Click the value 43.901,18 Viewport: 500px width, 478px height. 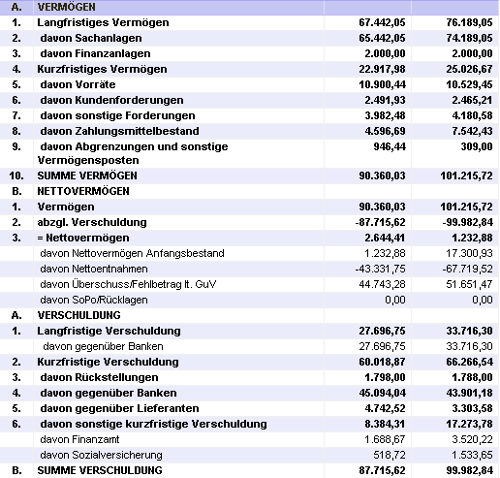(x=469, y=393)
